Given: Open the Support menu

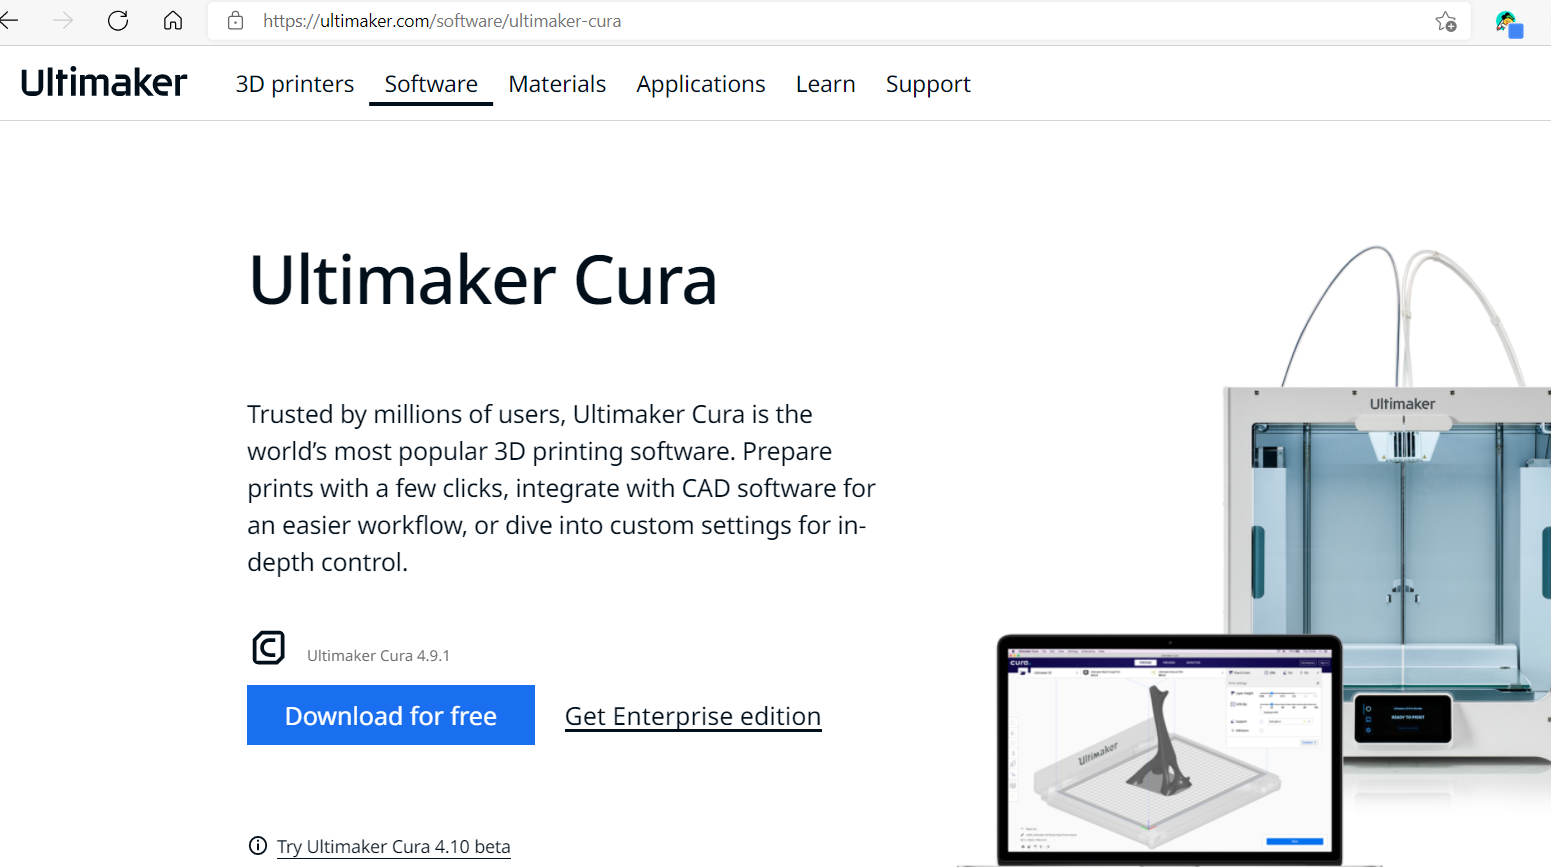Looking at the screenshot, I should pos(928,84).
